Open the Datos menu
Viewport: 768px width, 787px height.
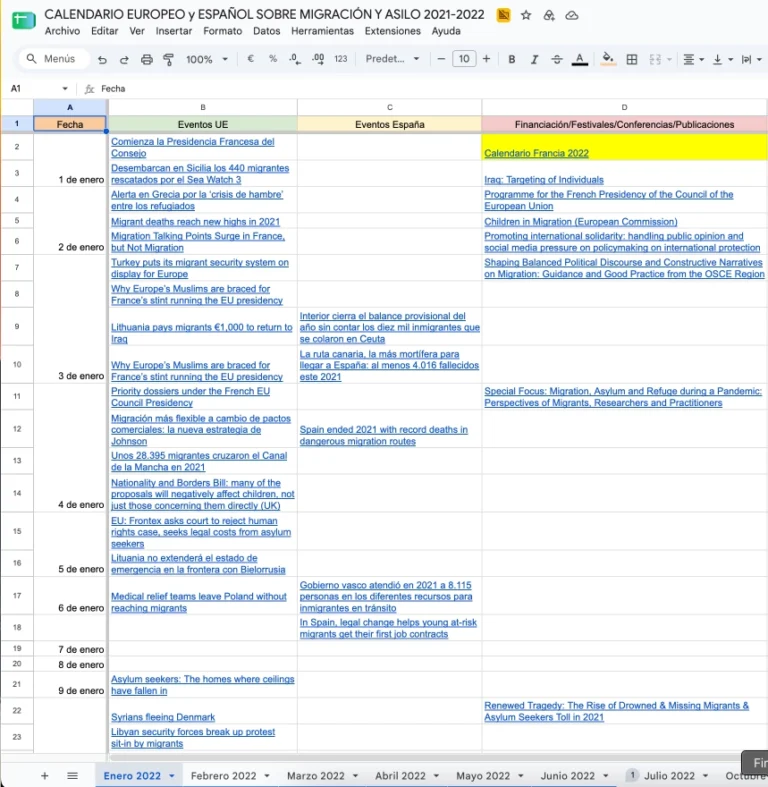pos(267,31)
